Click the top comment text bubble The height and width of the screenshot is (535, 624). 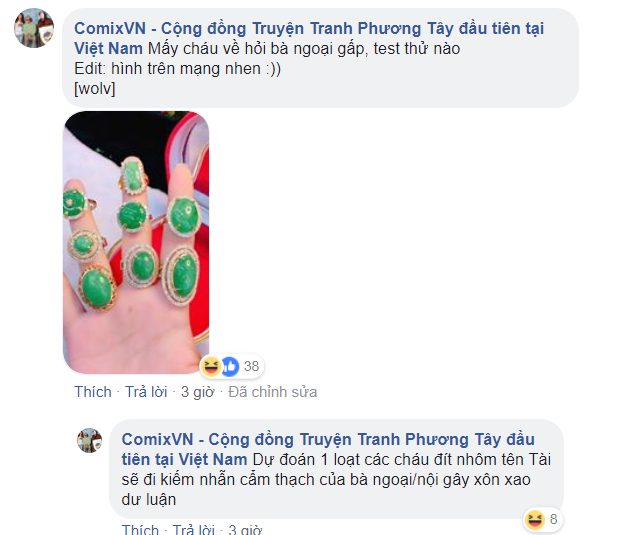[320, 58]
